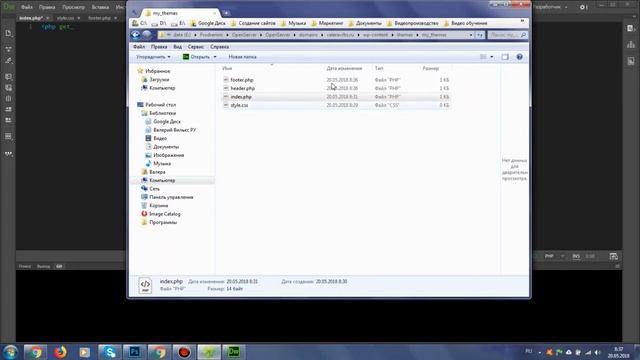The height and width of the screenshot is (360, 640).
Task: Select the index.php file row
Action: click(x=336, y=97)
